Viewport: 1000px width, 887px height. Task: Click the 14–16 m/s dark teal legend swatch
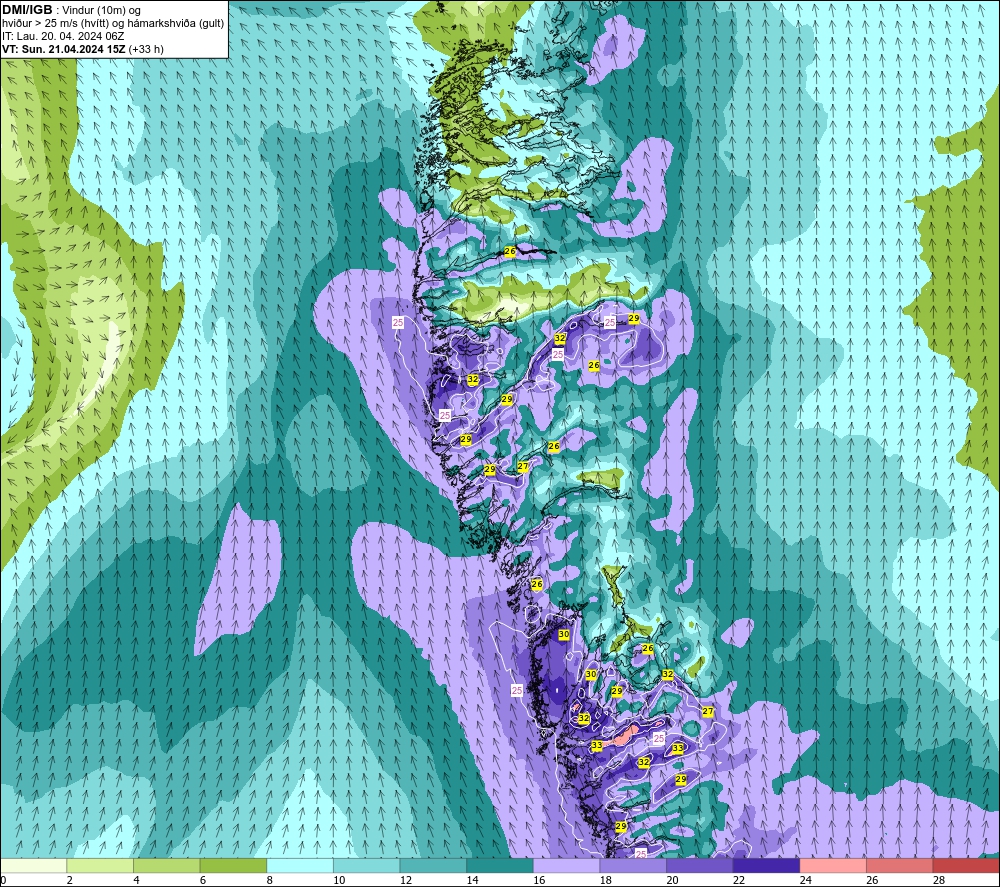pos(500,866)
